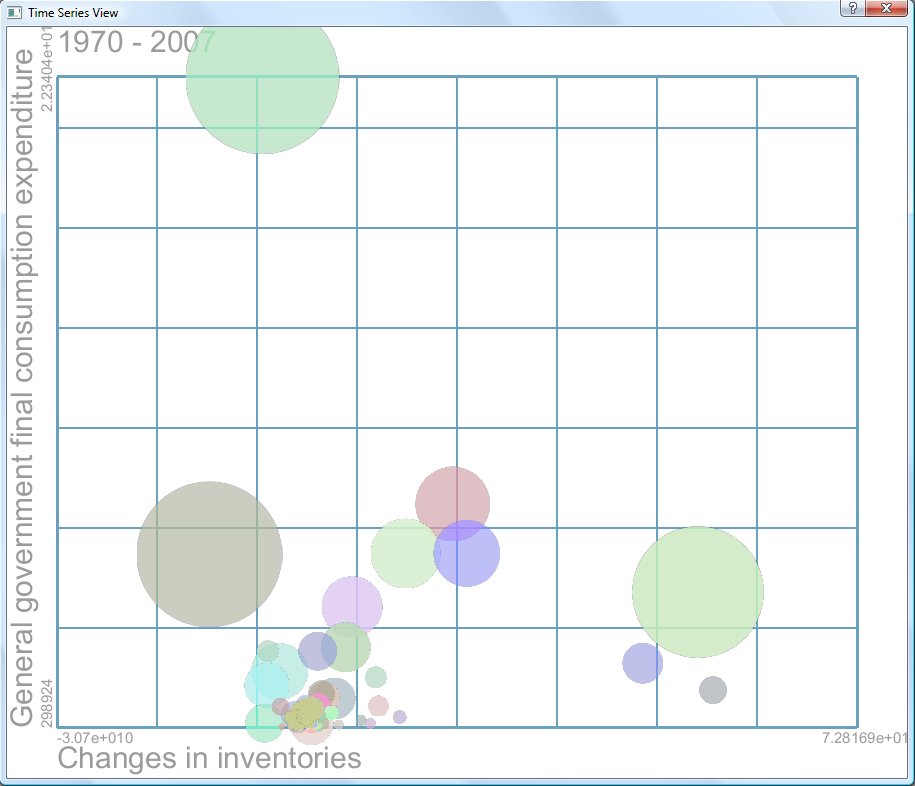Click the lavender purple bubble
Image resolution: width=915 pixels, height=786 pixels.
click(352, 606)
